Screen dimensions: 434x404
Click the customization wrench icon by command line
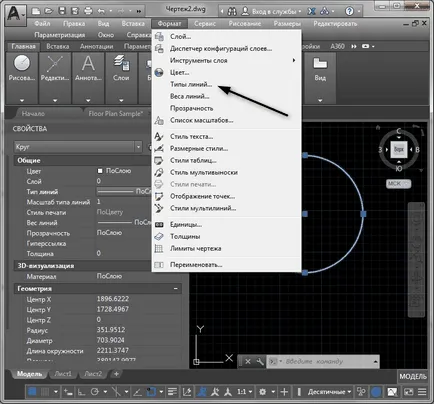click(259, 361)
